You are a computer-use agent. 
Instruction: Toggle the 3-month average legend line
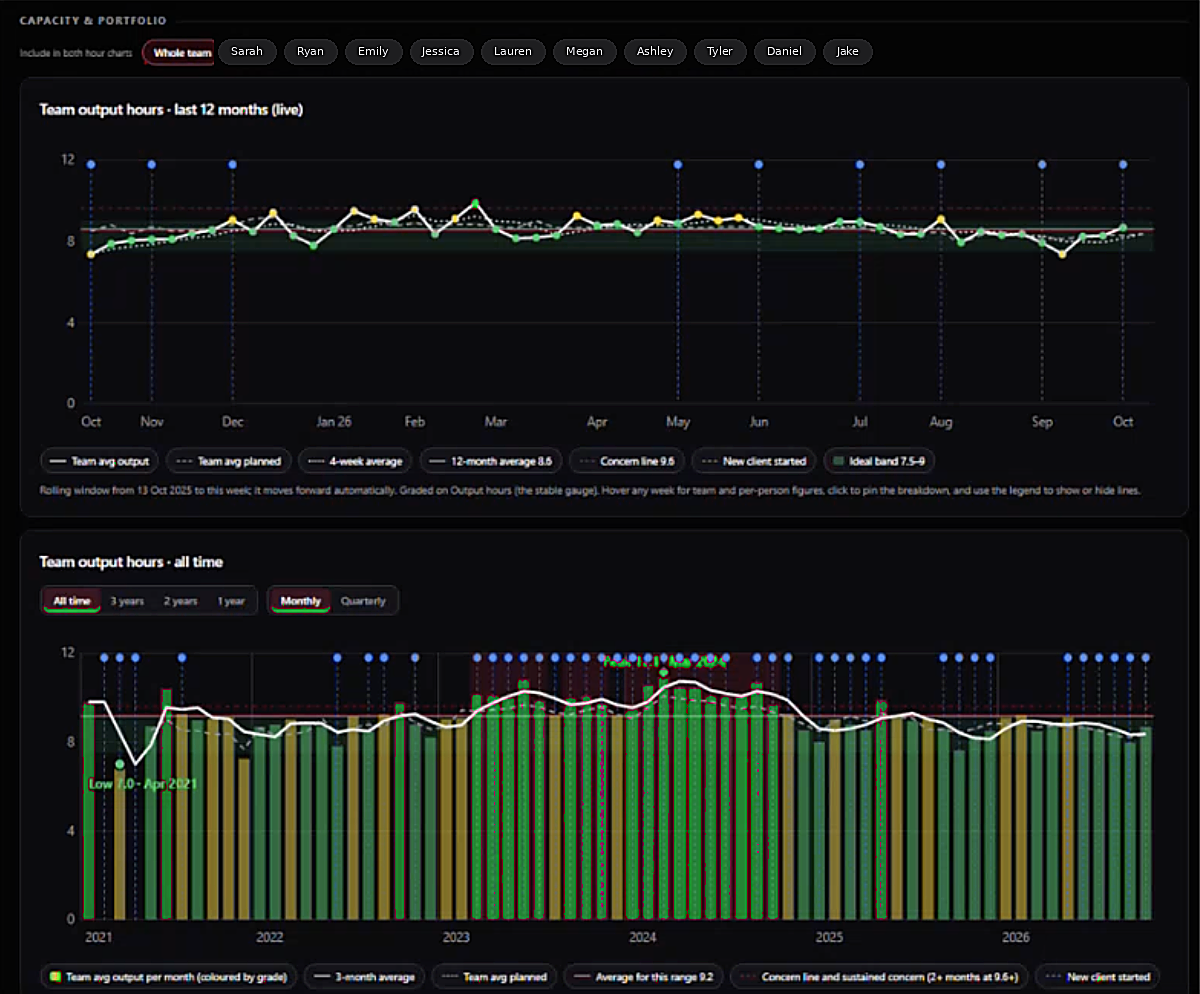[x=366, y=976]
